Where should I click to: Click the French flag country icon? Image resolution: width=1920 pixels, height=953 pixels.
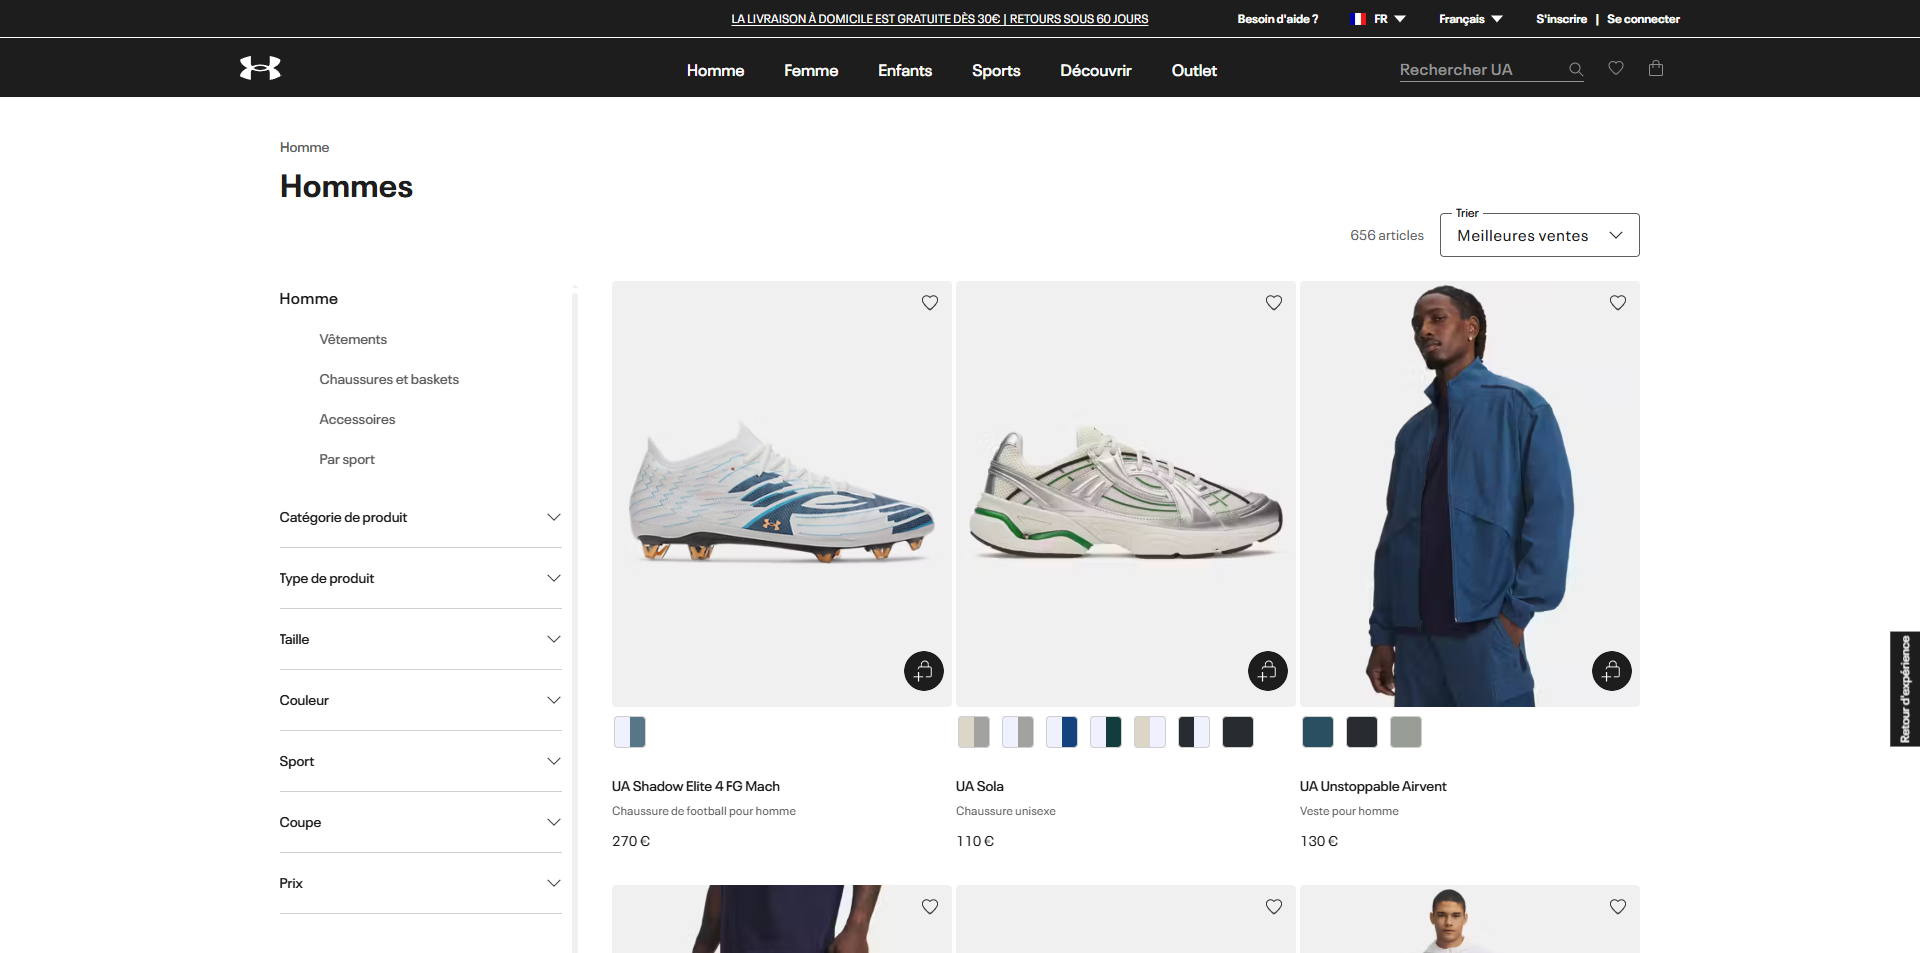[x=1358, y=19]
